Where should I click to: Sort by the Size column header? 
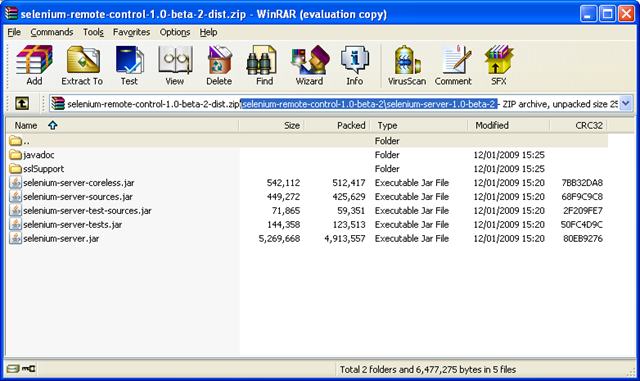click(272, 125)
